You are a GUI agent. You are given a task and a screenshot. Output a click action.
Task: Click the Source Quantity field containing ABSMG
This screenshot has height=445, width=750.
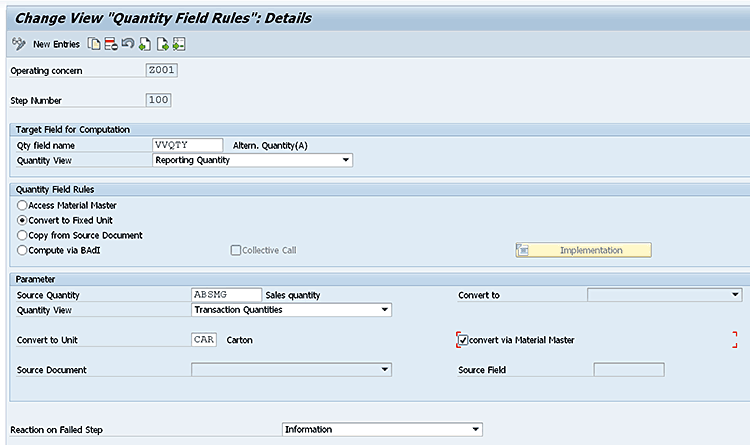click(226, 295)
